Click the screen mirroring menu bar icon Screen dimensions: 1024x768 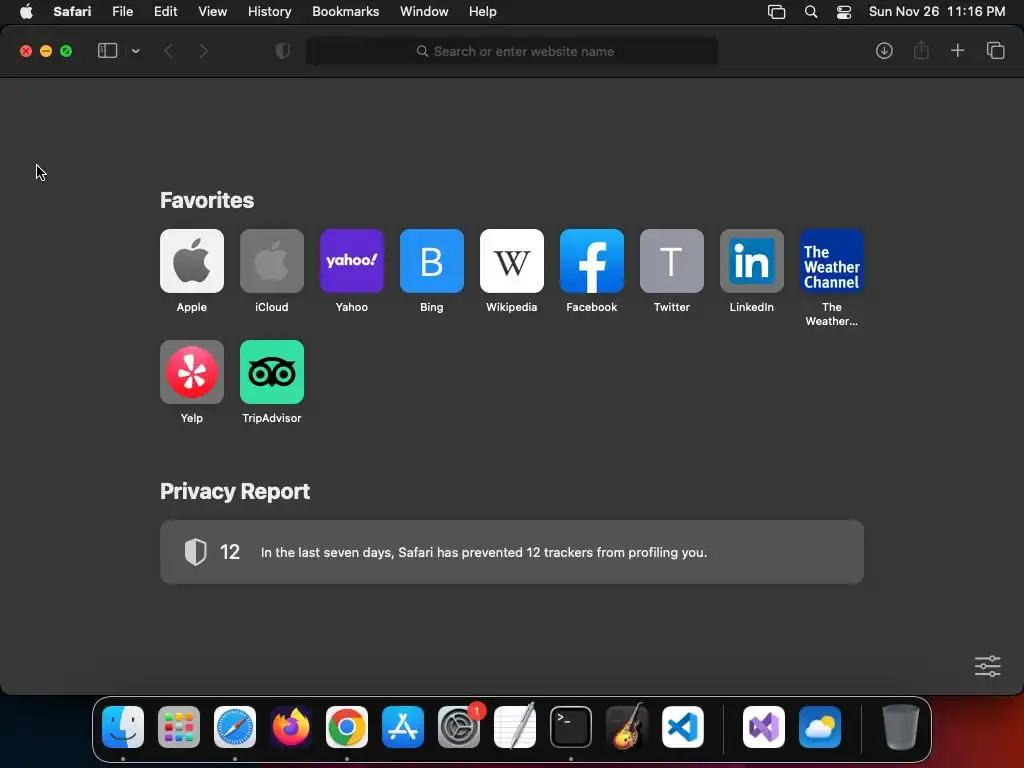point(776,12)
